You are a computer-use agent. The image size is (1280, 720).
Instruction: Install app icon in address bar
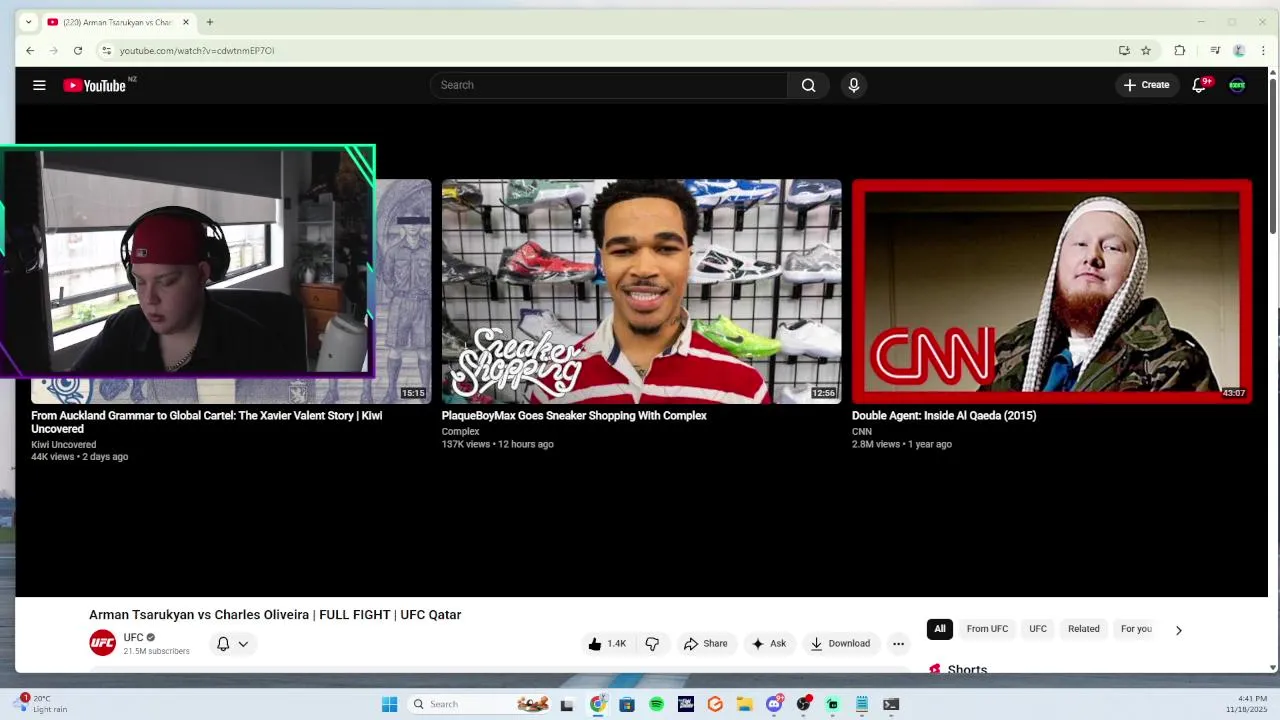[x=1124, y=50]
